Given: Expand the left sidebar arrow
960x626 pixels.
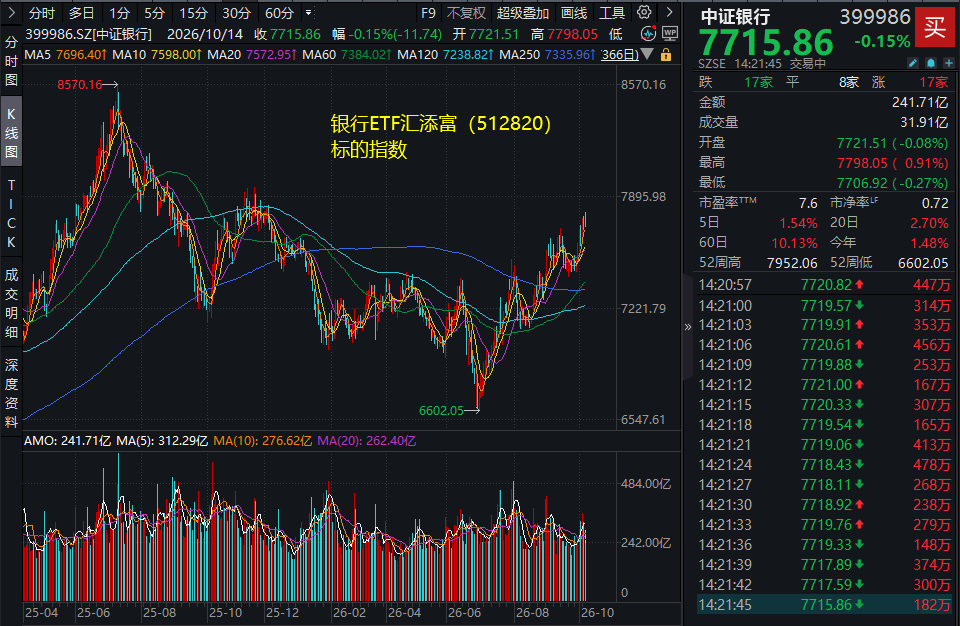Looking at the screenshot, I should click(11, 12).
